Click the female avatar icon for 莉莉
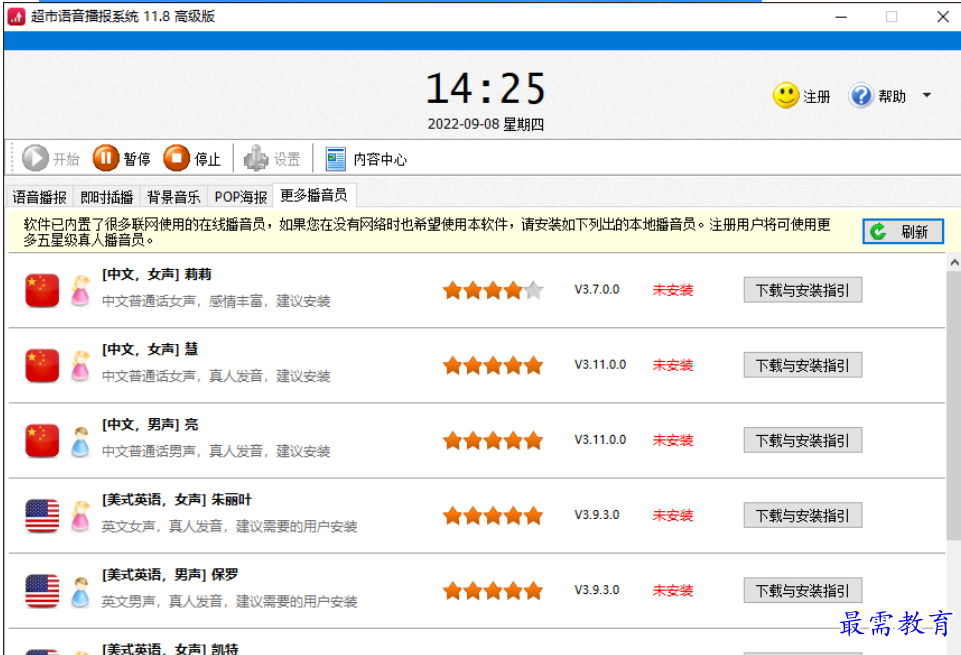This screenshot has height=655, width=961. click(x=80, y=291)
